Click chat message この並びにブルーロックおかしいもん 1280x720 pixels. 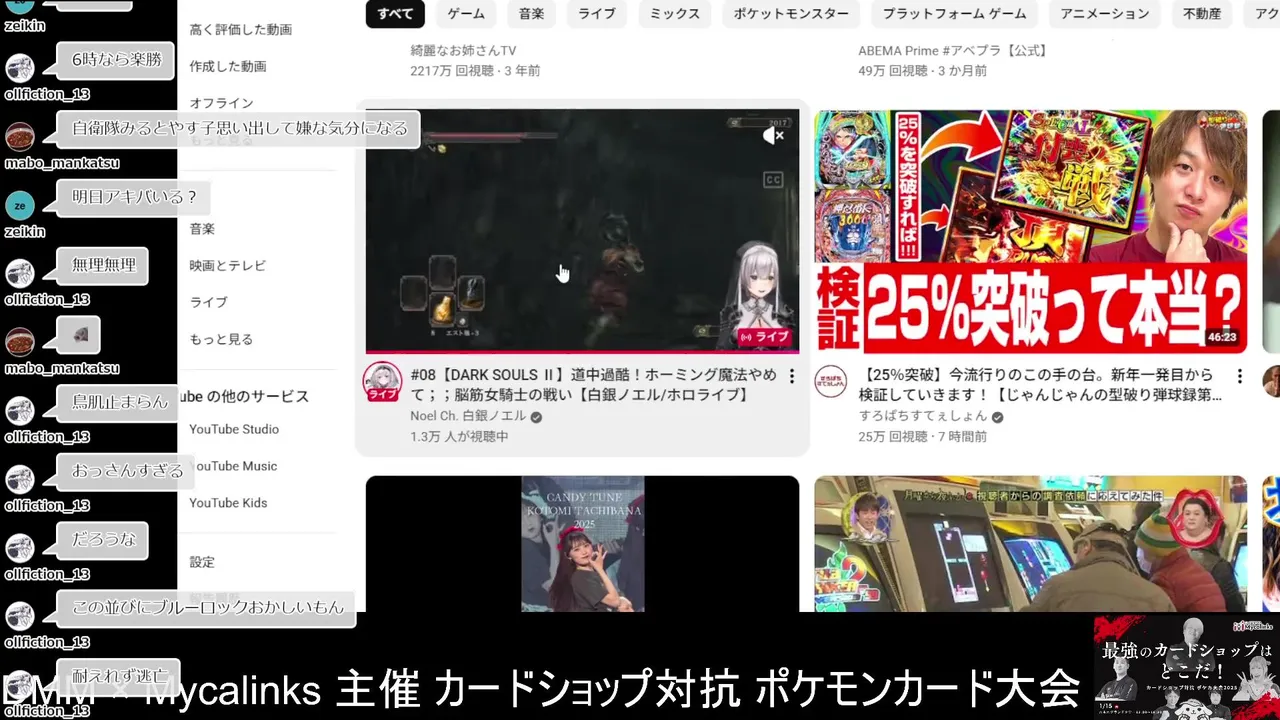(207, 608)
